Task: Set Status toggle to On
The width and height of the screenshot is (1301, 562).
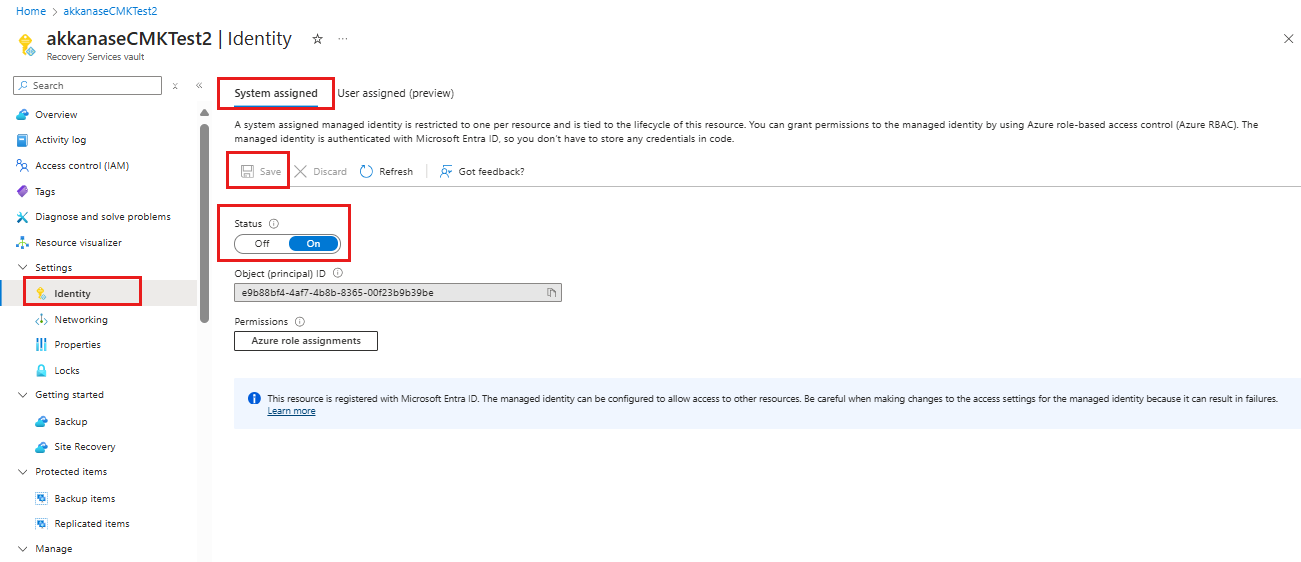Action: [x=313, y=244]
